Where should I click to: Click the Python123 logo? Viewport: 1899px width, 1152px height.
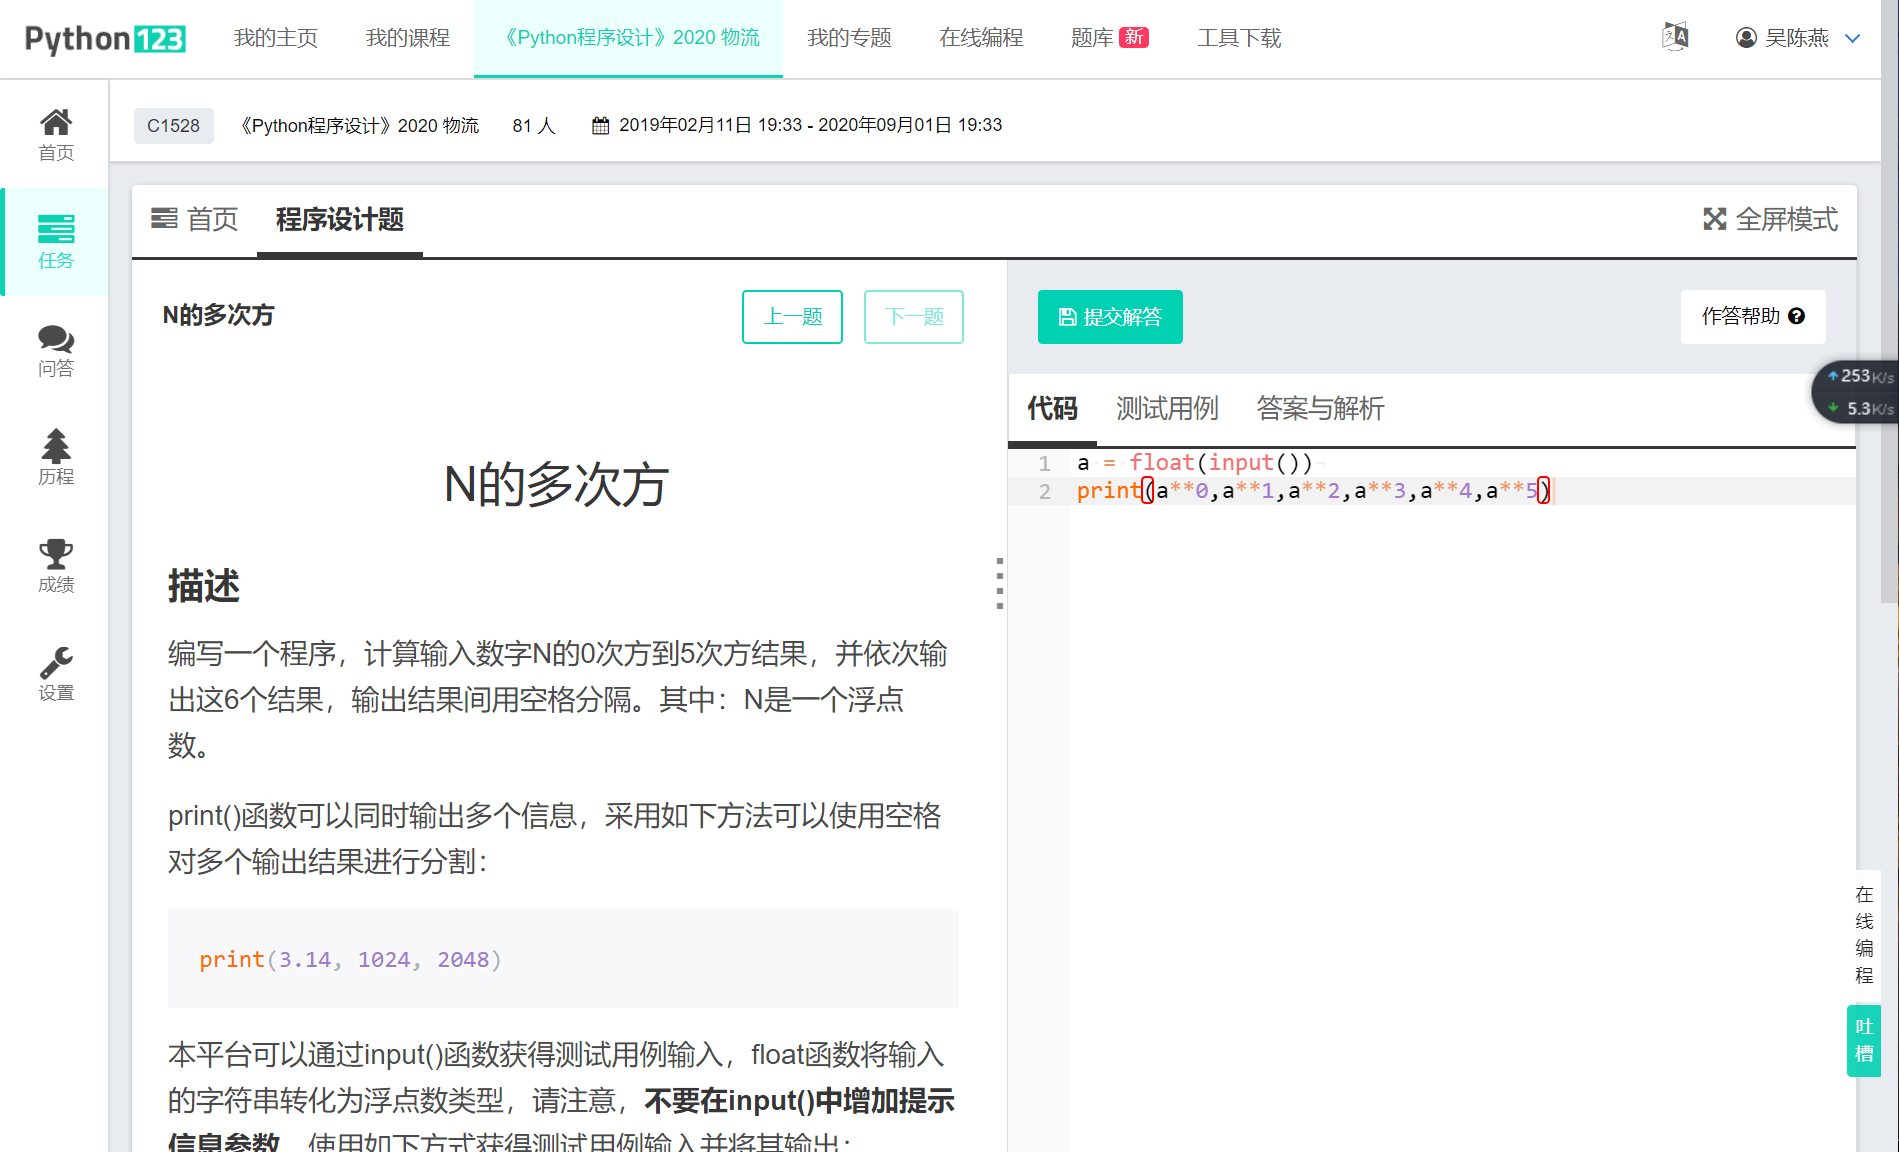105,39
